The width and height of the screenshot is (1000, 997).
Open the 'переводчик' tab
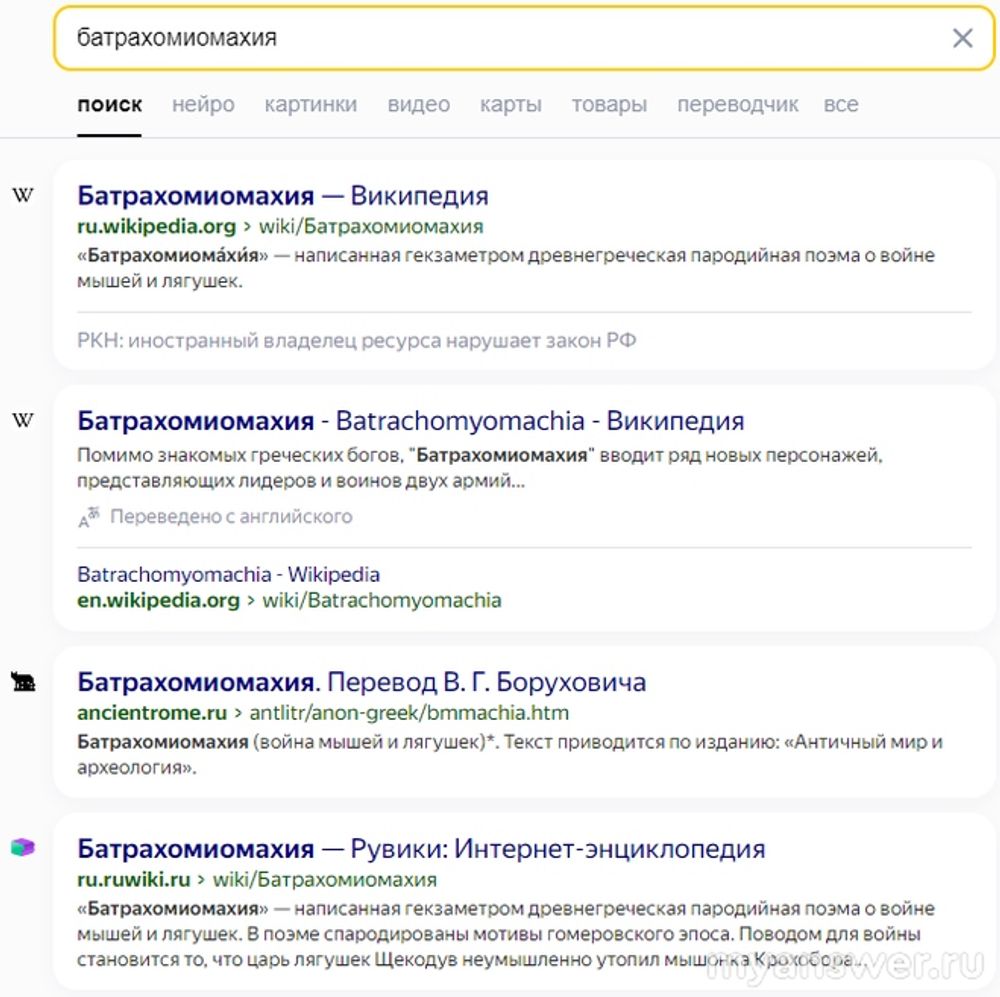[x=737, y=105]
